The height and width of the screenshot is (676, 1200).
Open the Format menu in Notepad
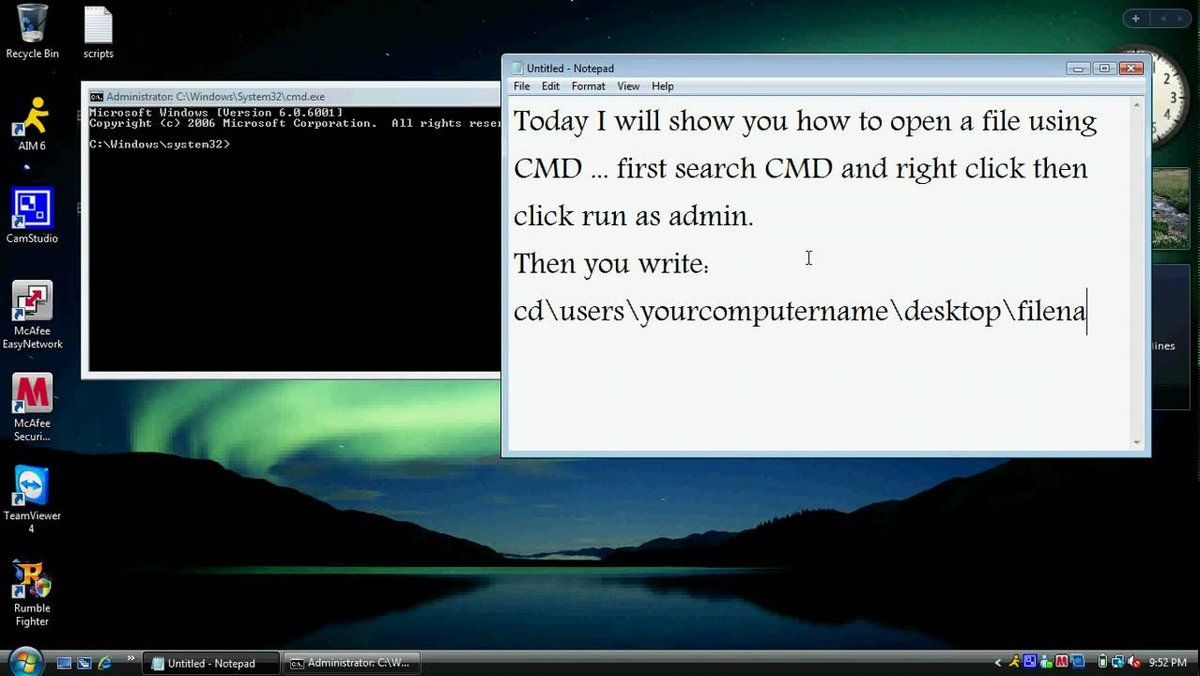[588, 86]
